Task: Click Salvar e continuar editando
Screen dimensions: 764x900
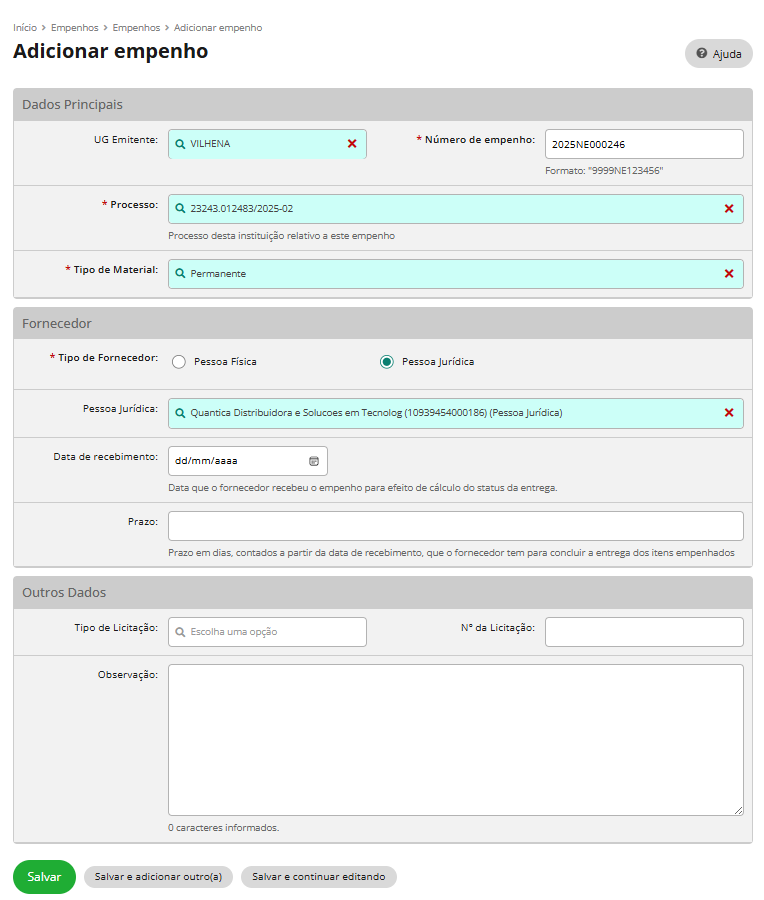Action: [318, 877]
